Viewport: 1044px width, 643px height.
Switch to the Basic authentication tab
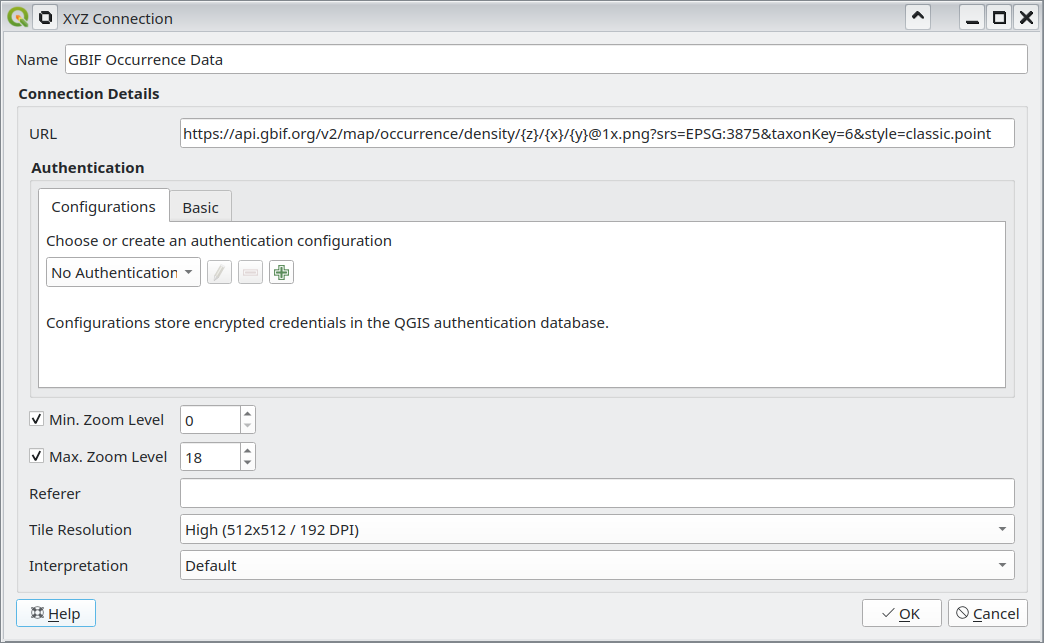click(x=200, y=207)
